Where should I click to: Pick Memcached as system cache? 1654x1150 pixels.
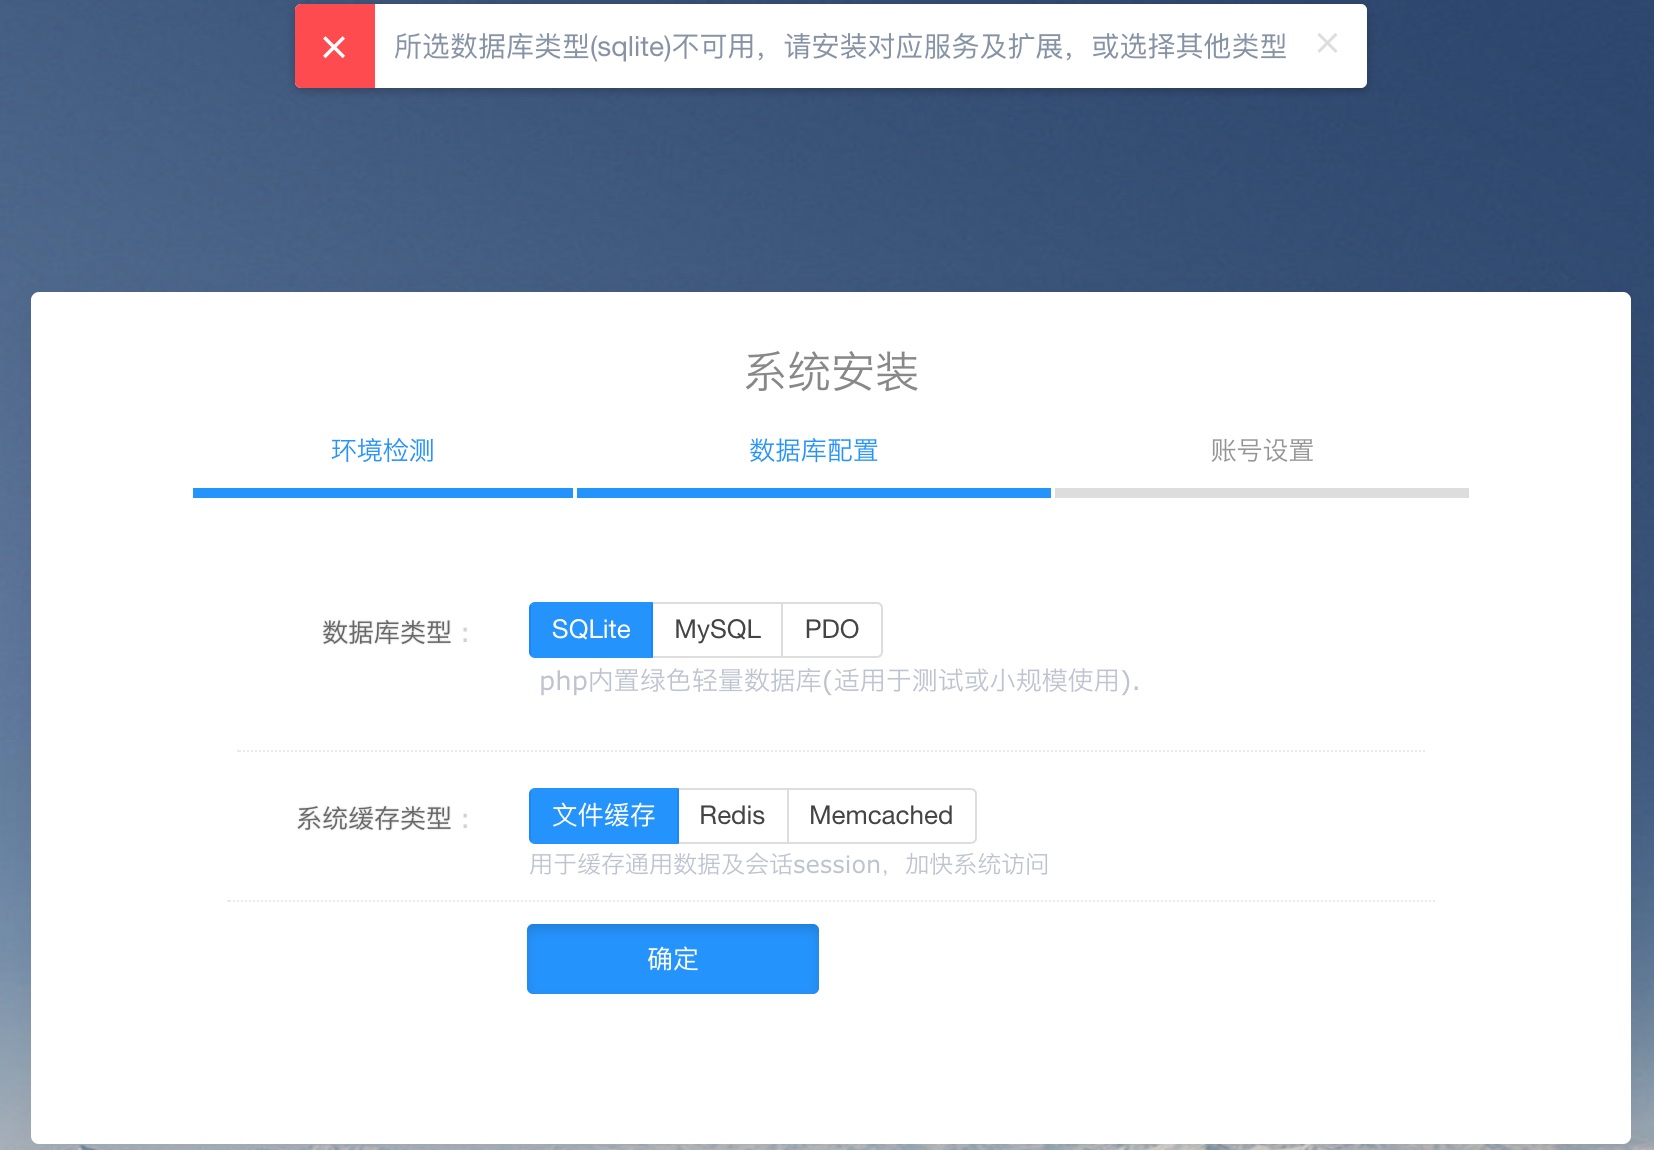click(880, 816)
